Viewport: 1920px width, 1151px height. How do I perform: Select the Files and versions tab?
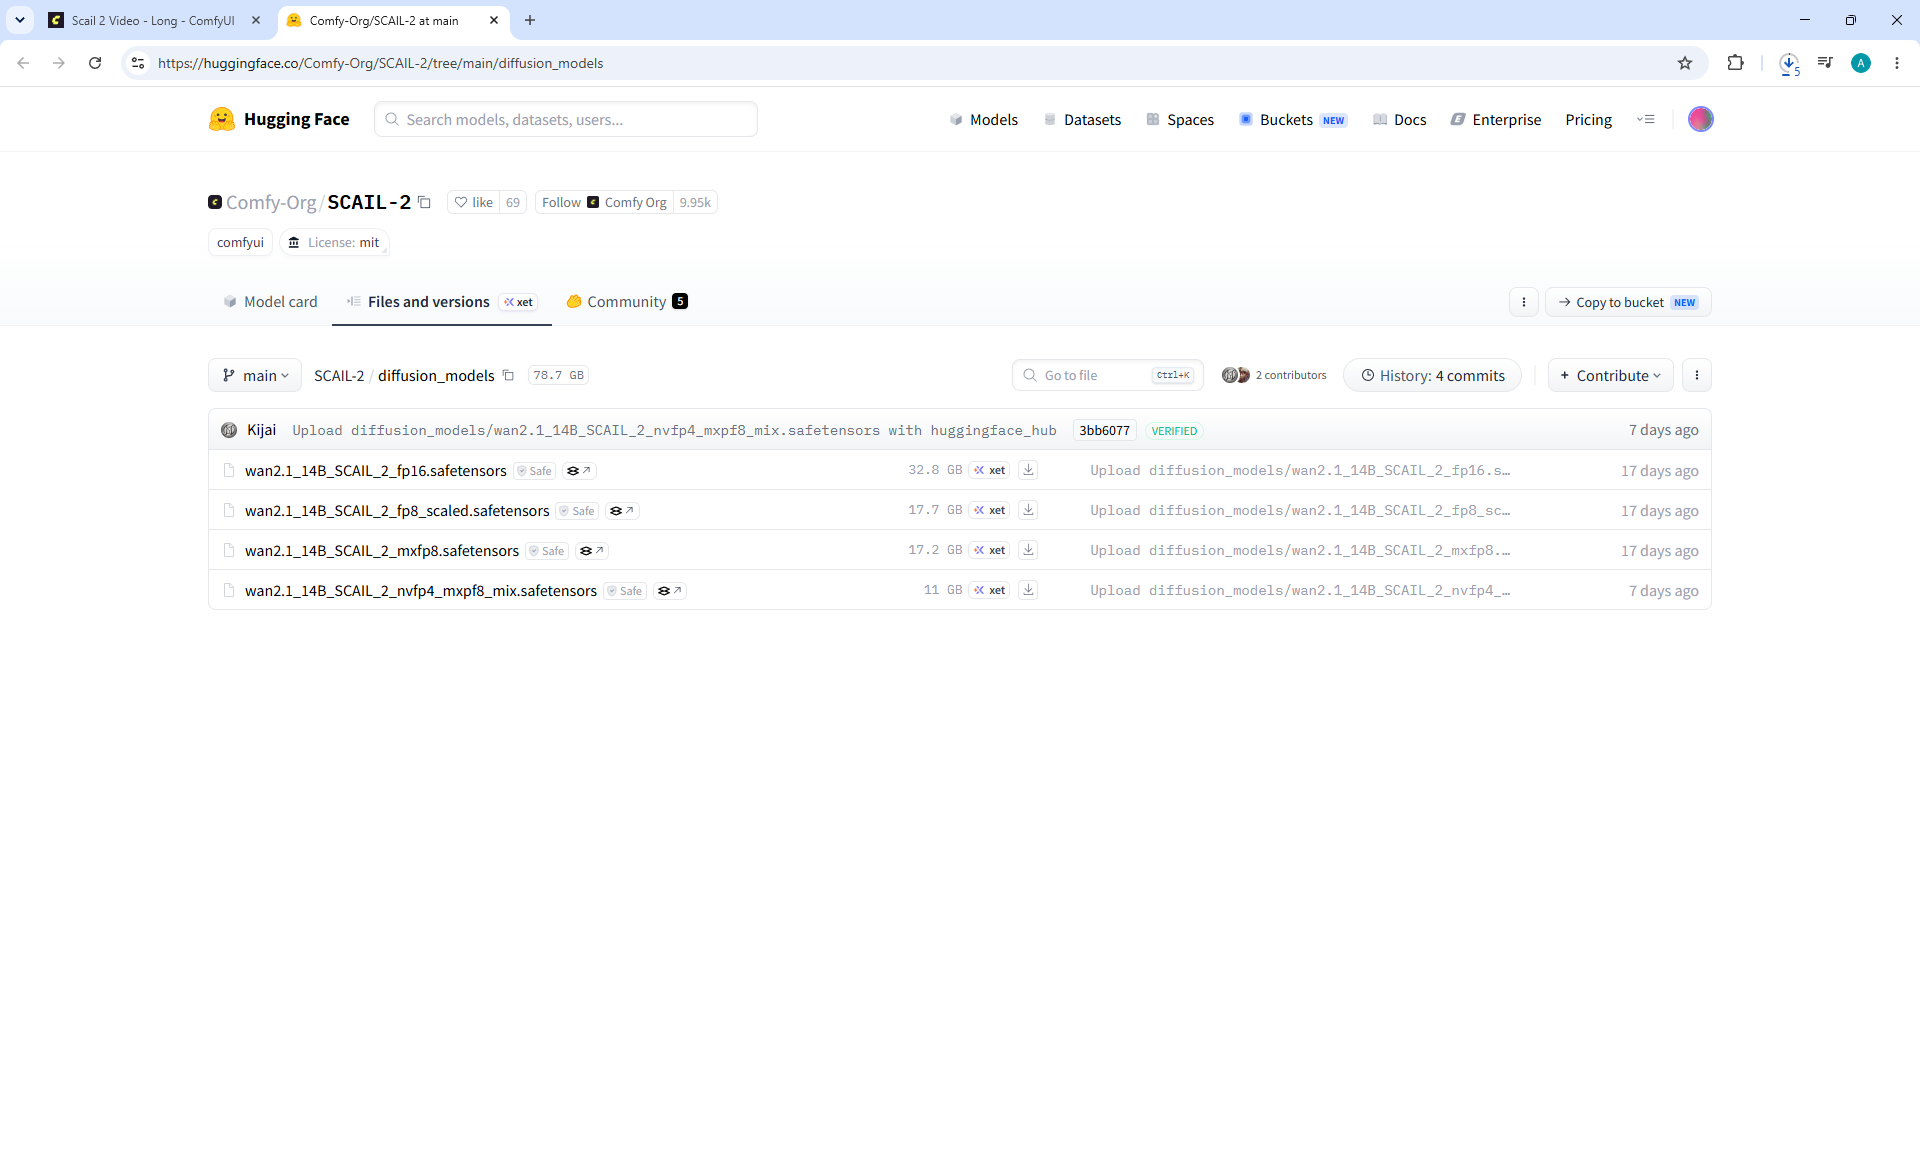point(441,302)
